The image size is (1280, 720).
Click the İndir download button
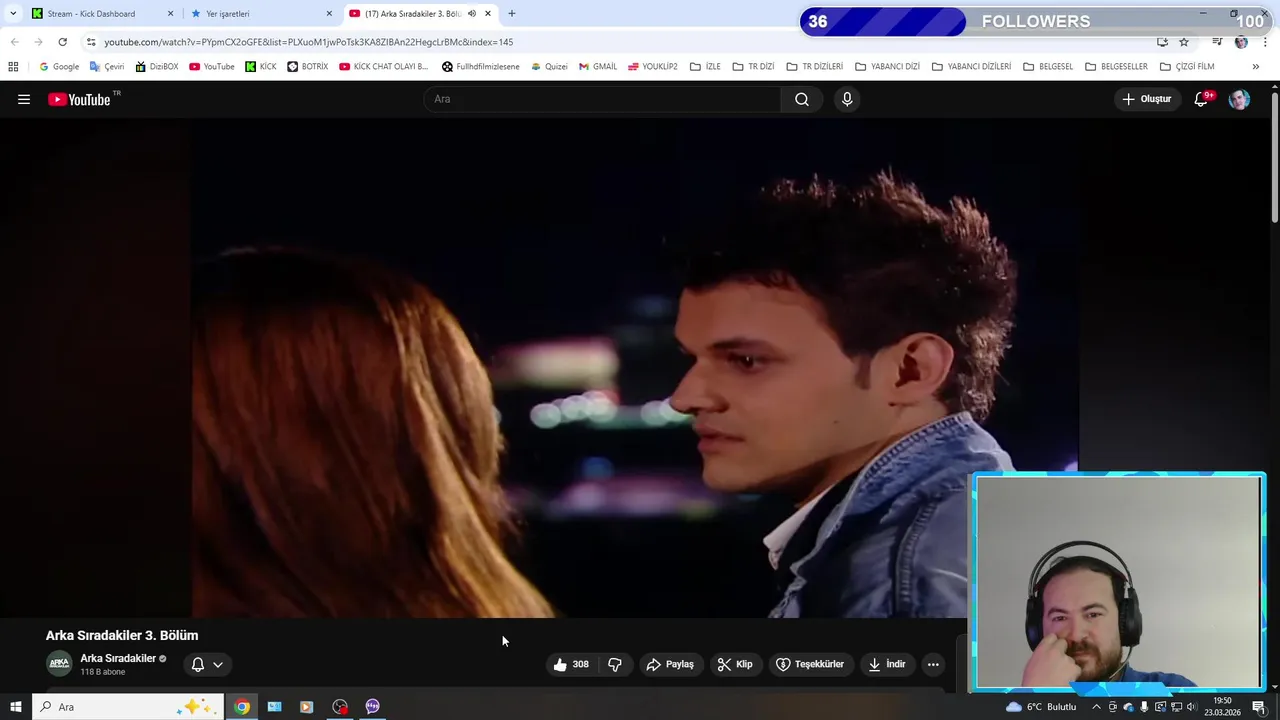click(x=887, y=664)
